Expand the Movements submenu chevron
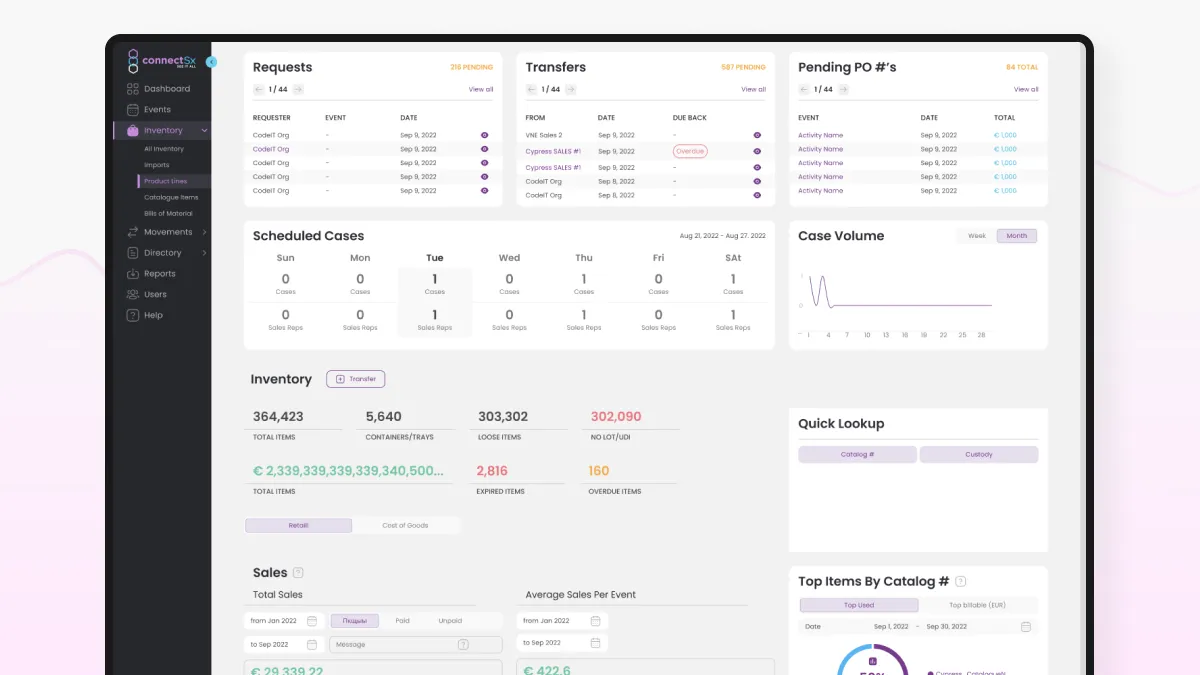1200x675 pixels. point(205,232)
